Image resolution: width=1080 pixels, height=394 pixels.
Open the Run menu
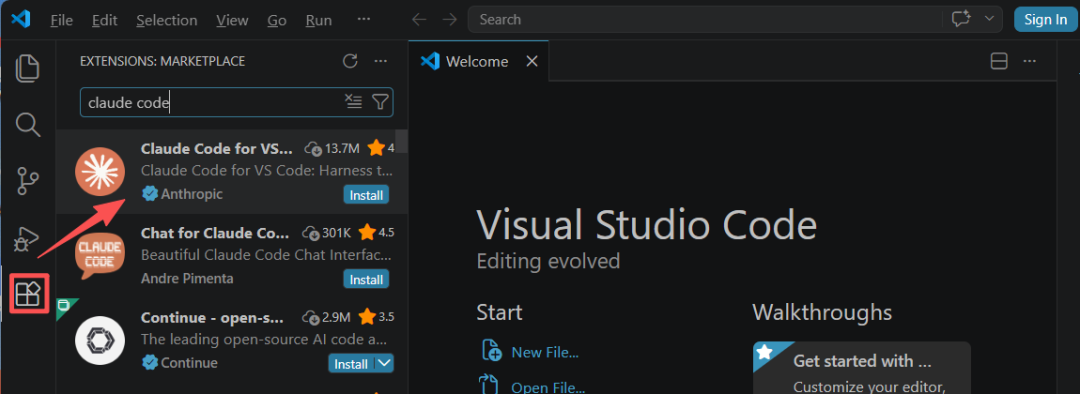tap(319, 20)
